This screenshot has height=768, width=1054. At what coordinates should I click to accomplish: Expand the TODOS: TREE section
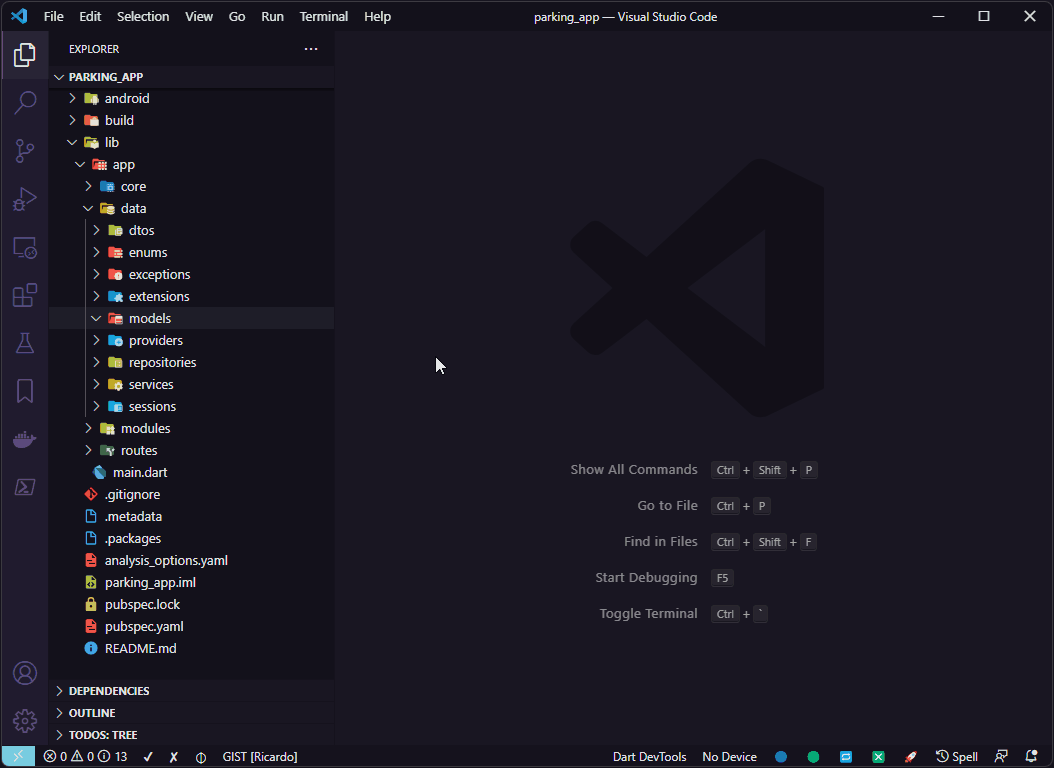click(59, 735)
